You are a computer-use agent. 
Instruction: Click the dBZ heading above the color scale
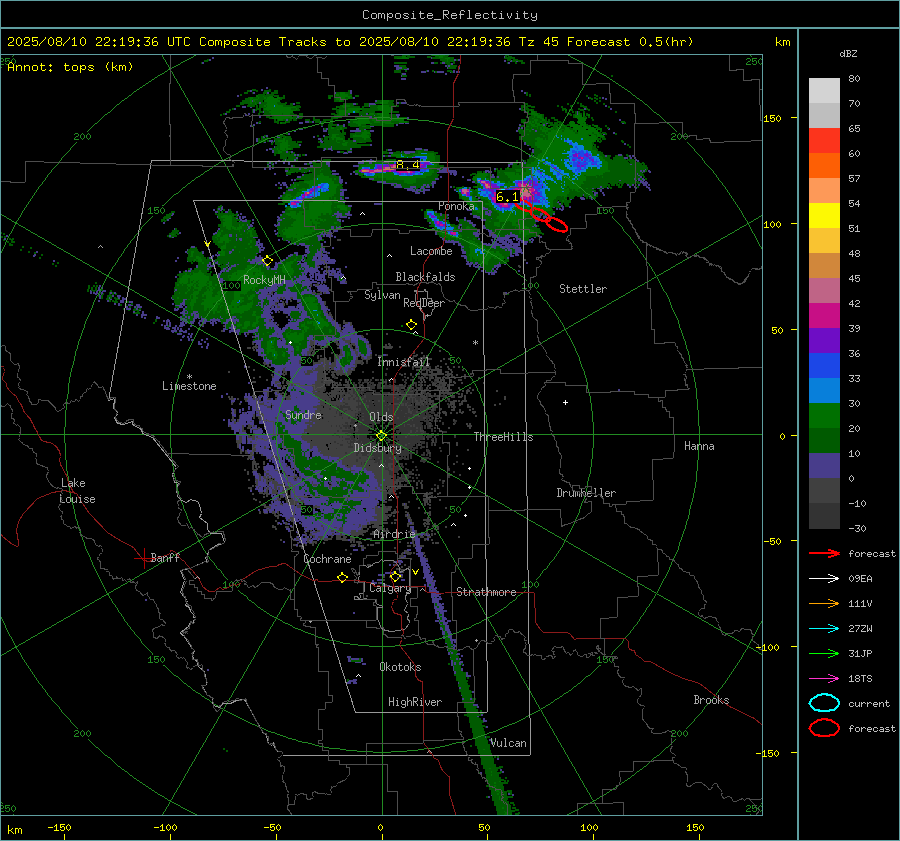click(848, 53)
